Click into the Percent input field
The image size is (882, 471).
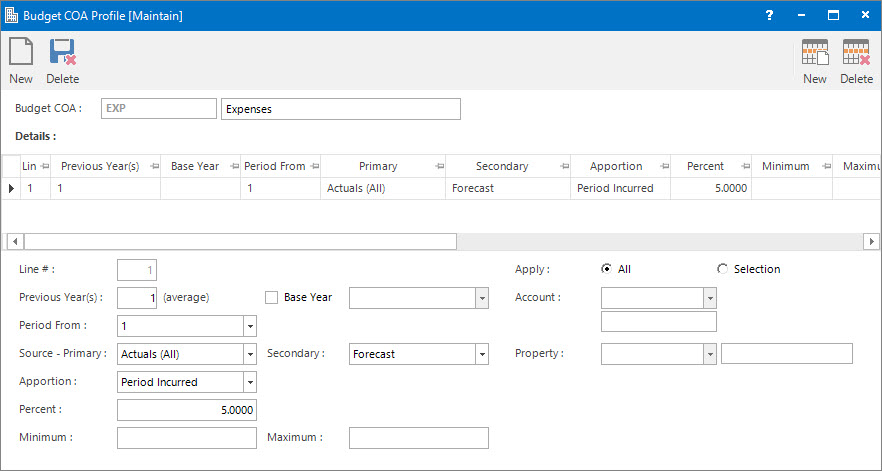pyautogui.click(x=187, y=410)
